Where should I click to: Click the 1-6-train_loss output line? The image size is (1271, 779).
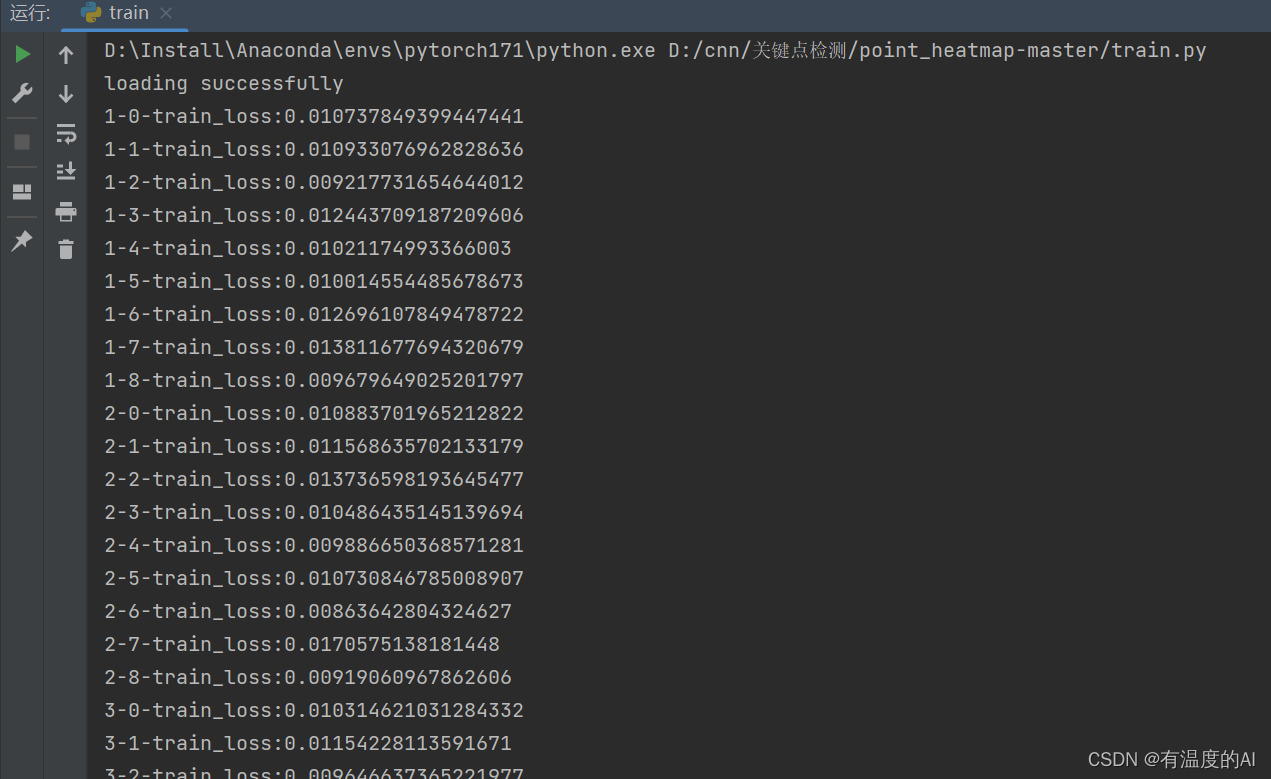pyautogui.click(x=314, y=315)
